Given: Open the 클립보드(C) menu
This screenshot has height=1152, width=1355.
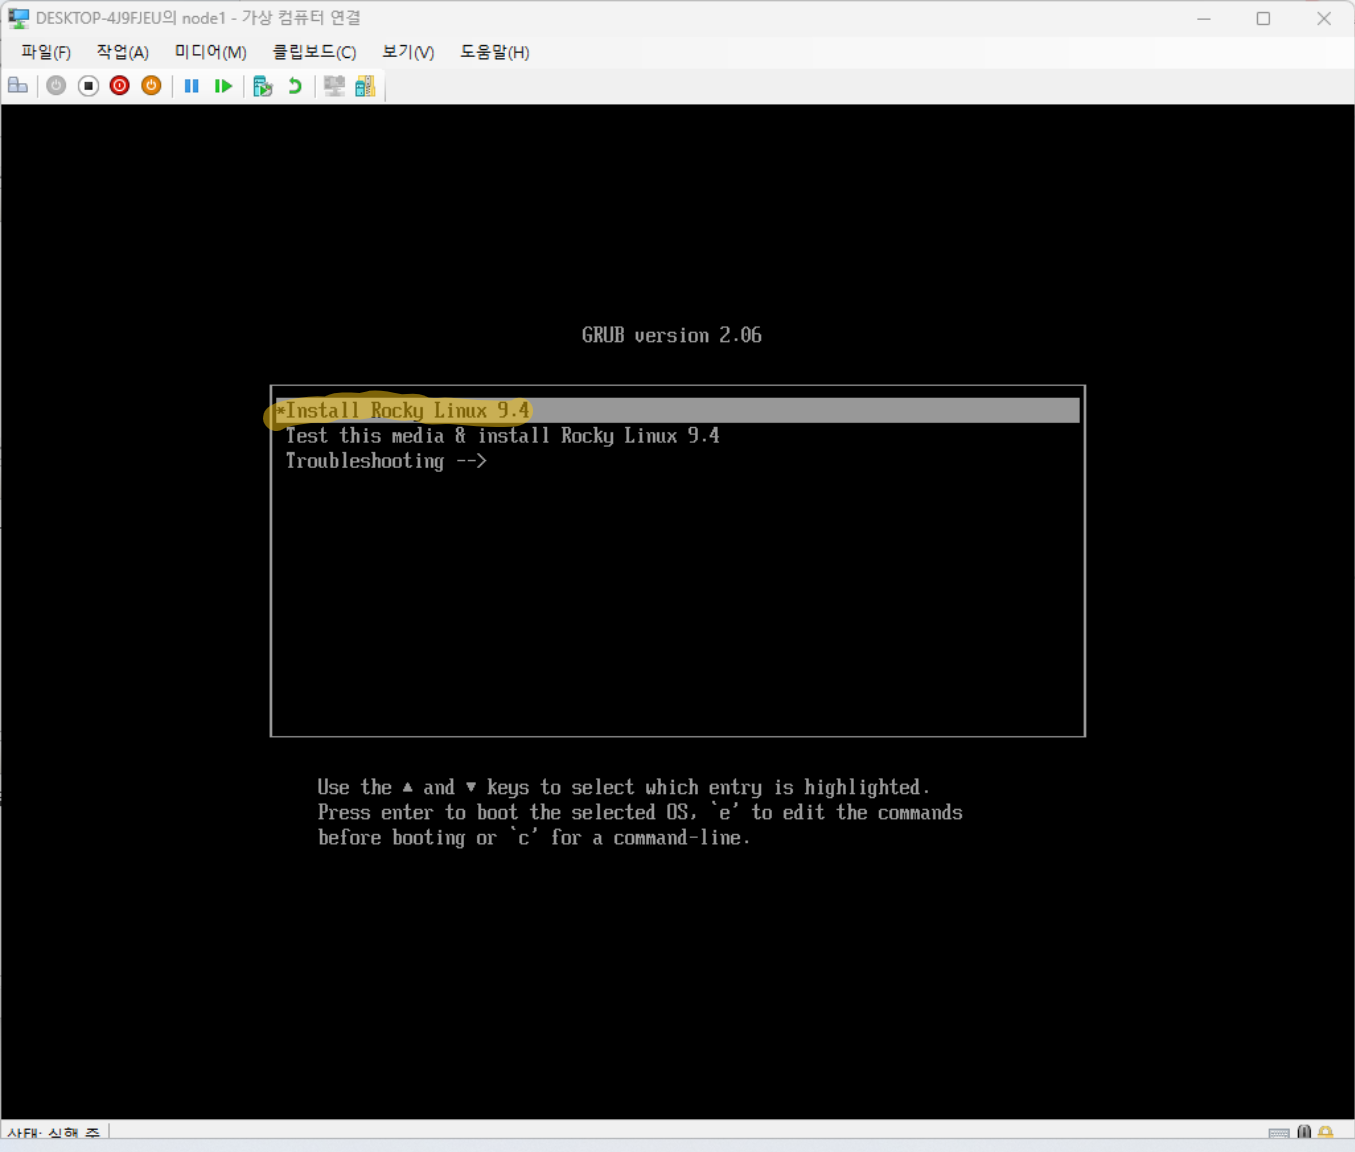Looking at the screenshot, I should 315,52.
